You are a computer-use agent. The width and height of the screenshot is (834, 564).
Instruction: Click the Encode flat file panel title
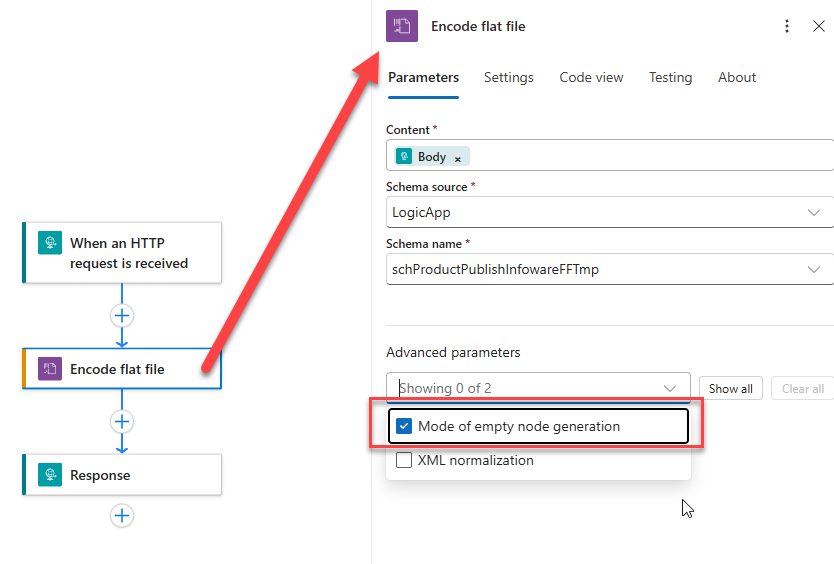point(478,26)
